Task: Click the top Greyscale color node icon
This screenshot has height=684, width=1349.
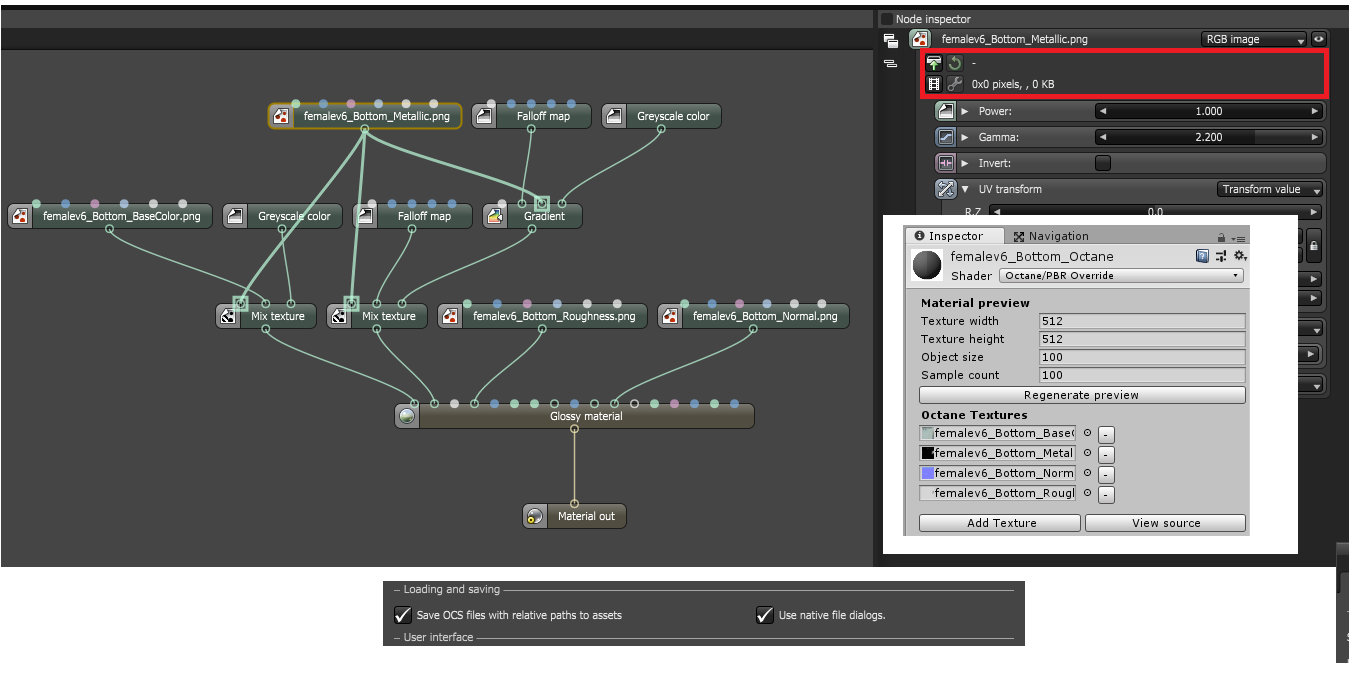Action: pos(614,116)
